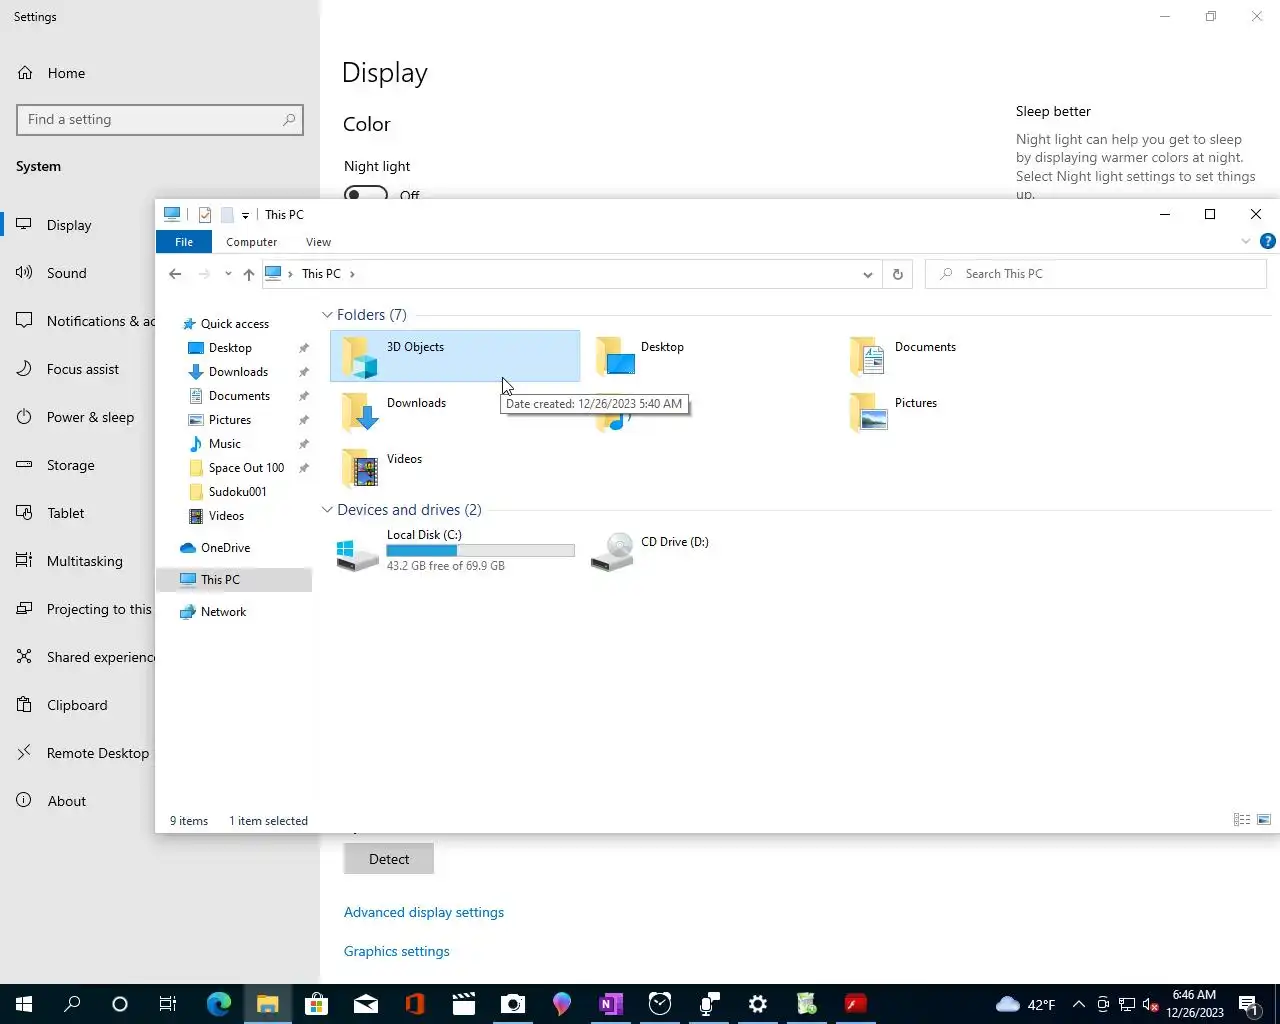Open Sudoku001 folder in Quick access

(x=237, y=492)
